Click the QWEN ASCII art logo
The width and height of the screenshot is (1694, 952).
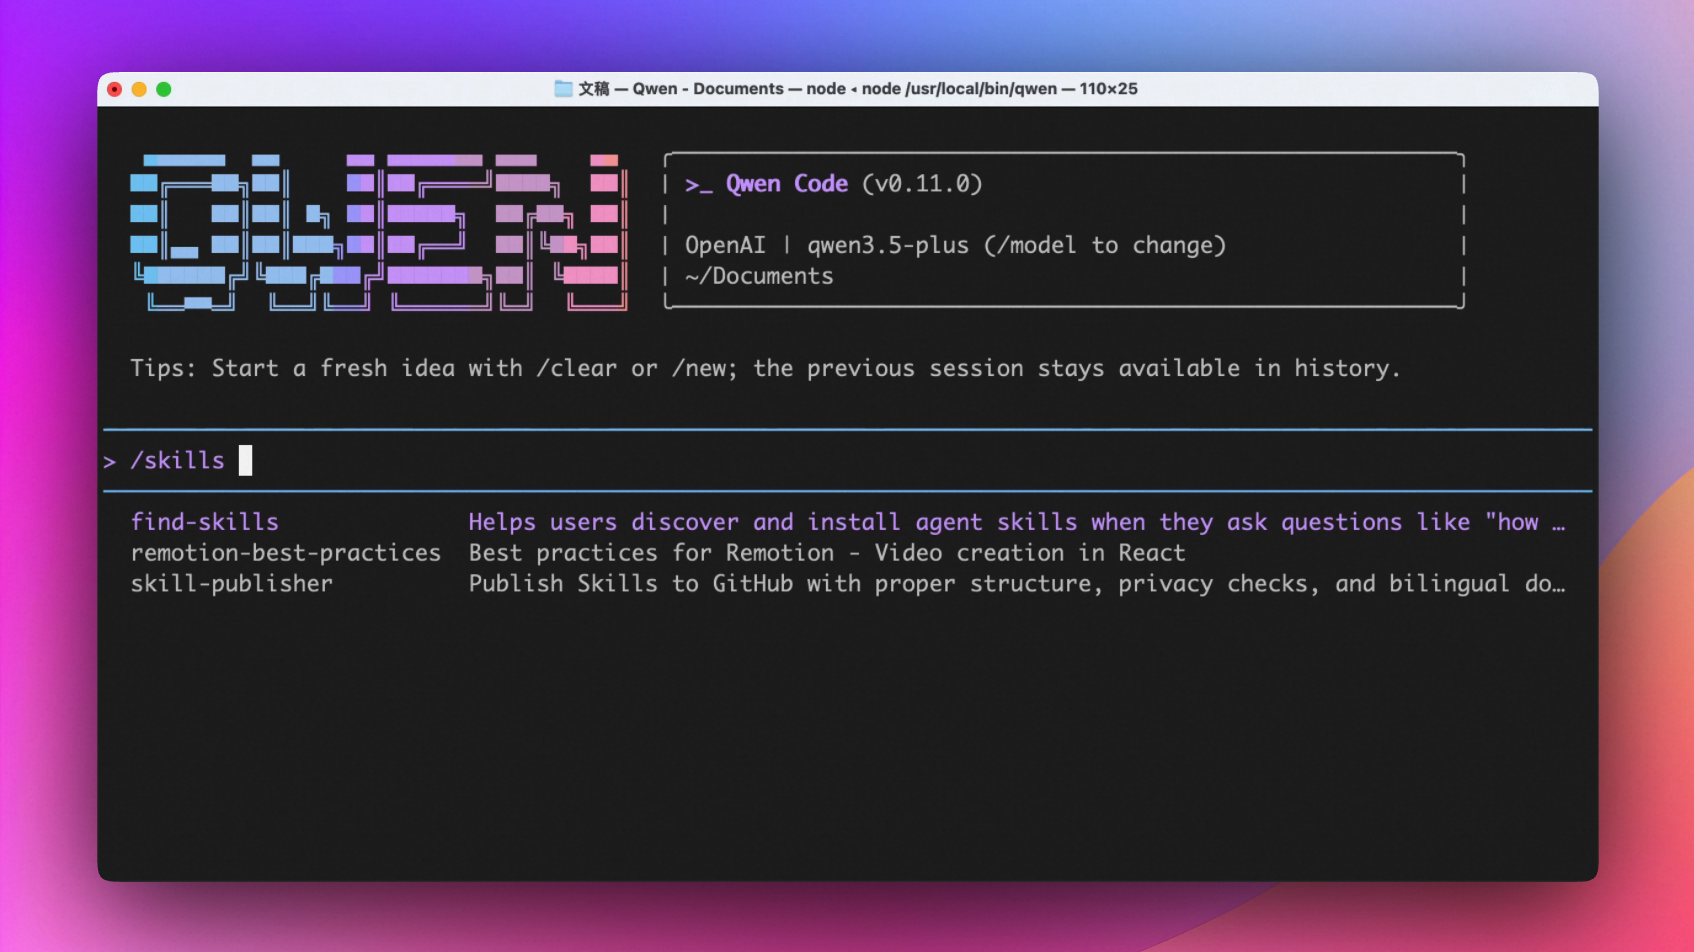pos(378,231)
